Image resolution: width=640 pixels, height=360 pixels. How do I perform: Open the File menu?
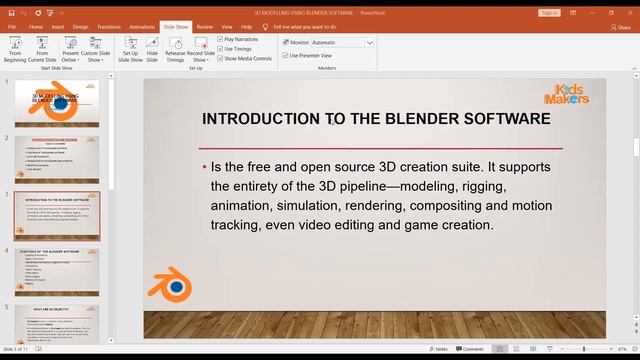click(12, 27)
